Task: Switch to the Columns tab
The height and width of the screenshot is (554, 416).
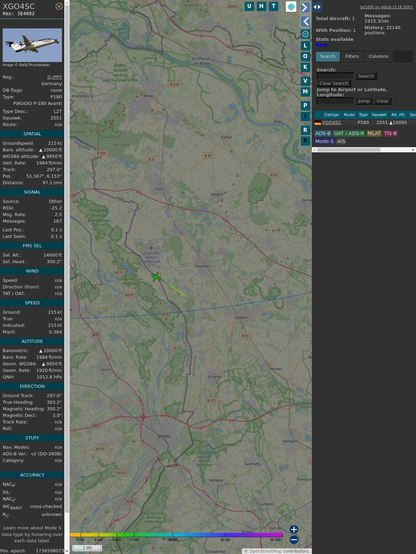Action: pyautogui.click(x=378, y=56)
